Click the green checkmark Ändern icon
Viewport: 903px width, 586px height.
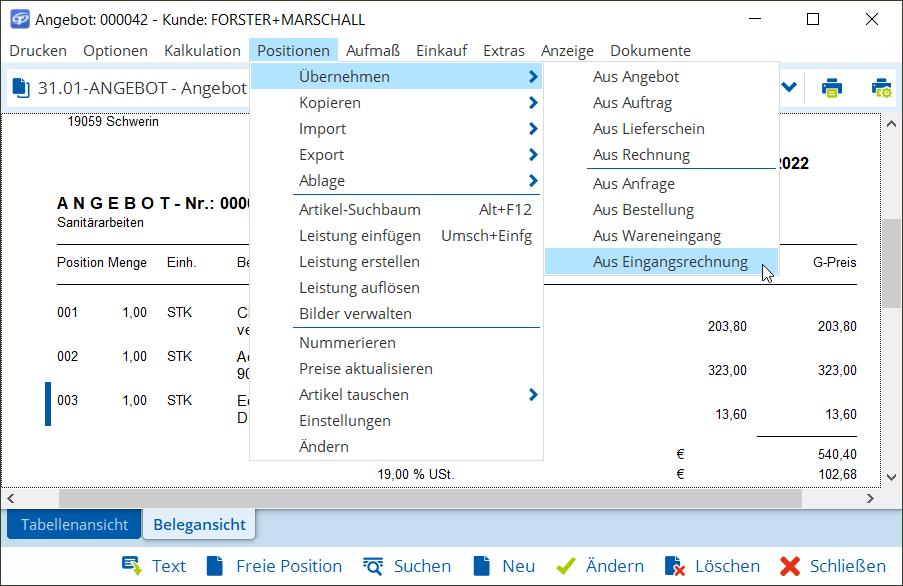(x=566, y=566)
